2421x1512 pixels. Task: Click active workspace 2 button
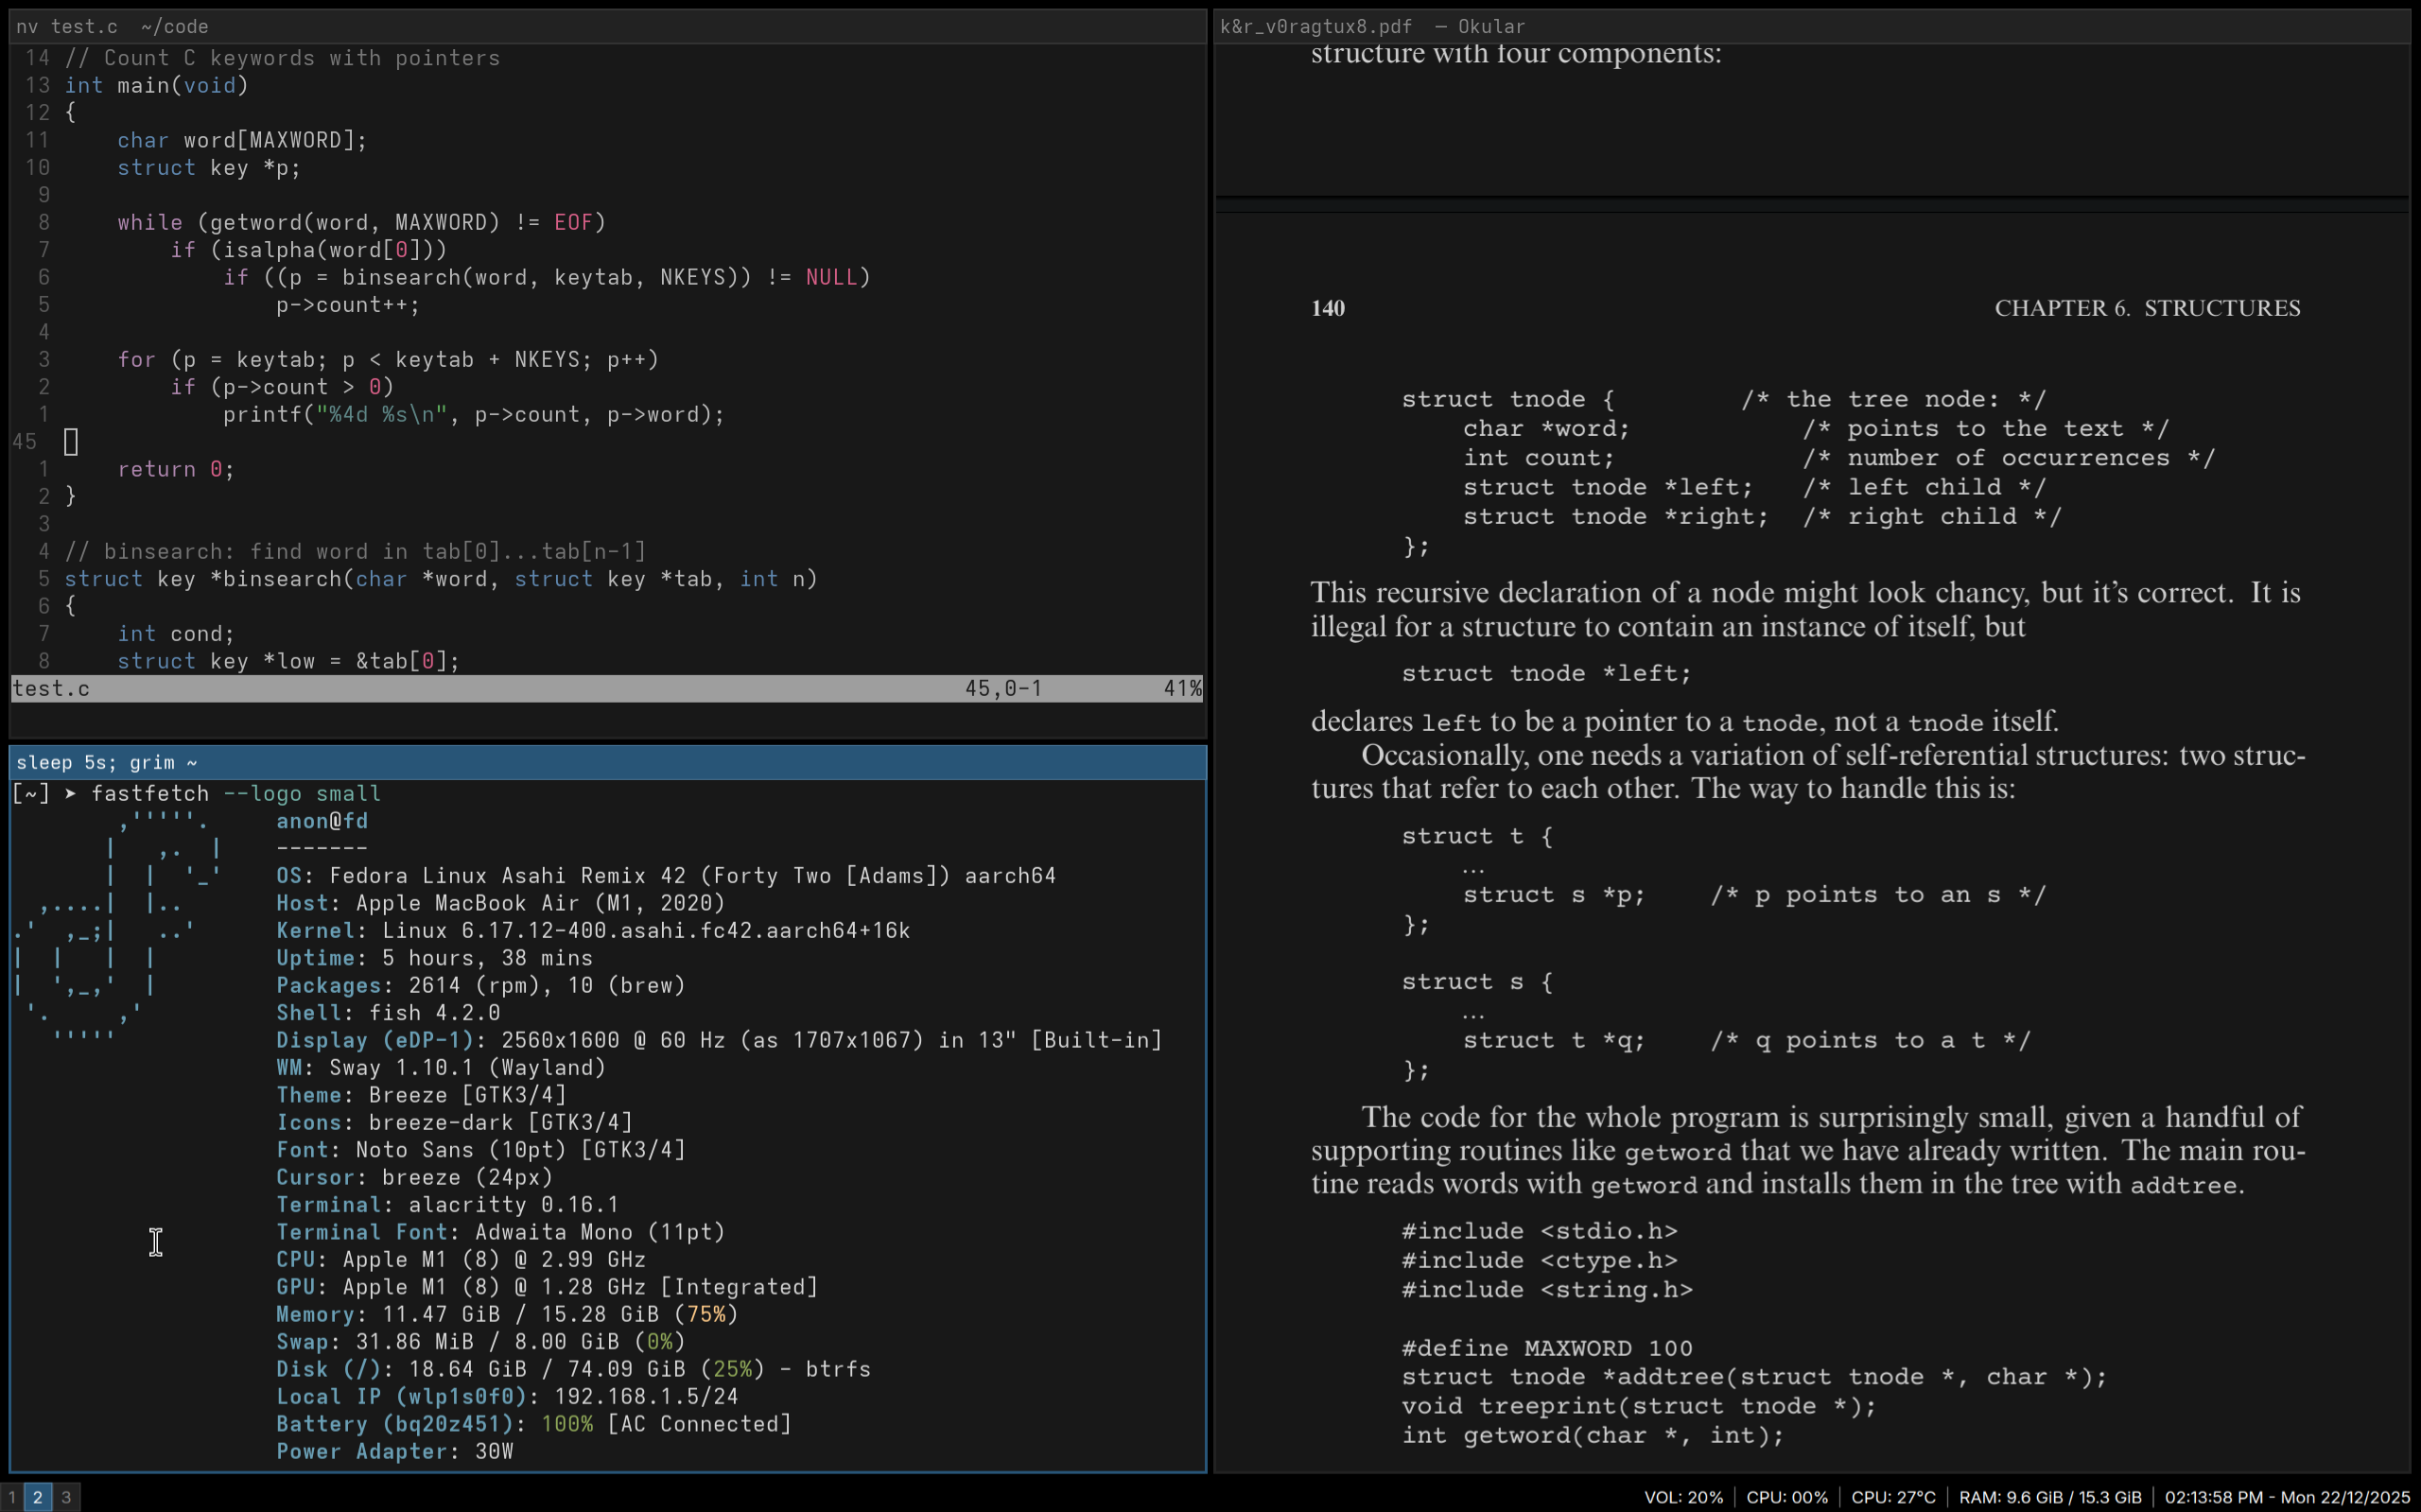click(38, 1497)
